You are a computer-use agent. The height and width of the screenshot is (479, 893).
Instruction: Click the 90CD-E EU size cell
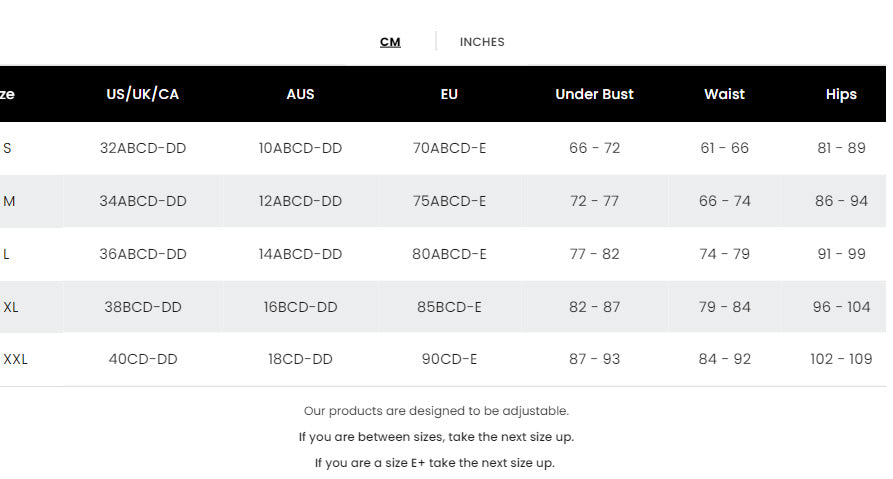[449, 359]
